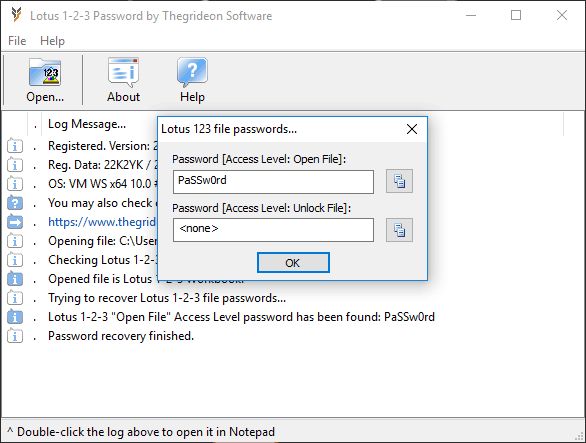Image resolution: width=586 pixels, height=443 pixels.
Task: Select the 'Open File Access Level password found' log line
Action: [x=241, y=317]
